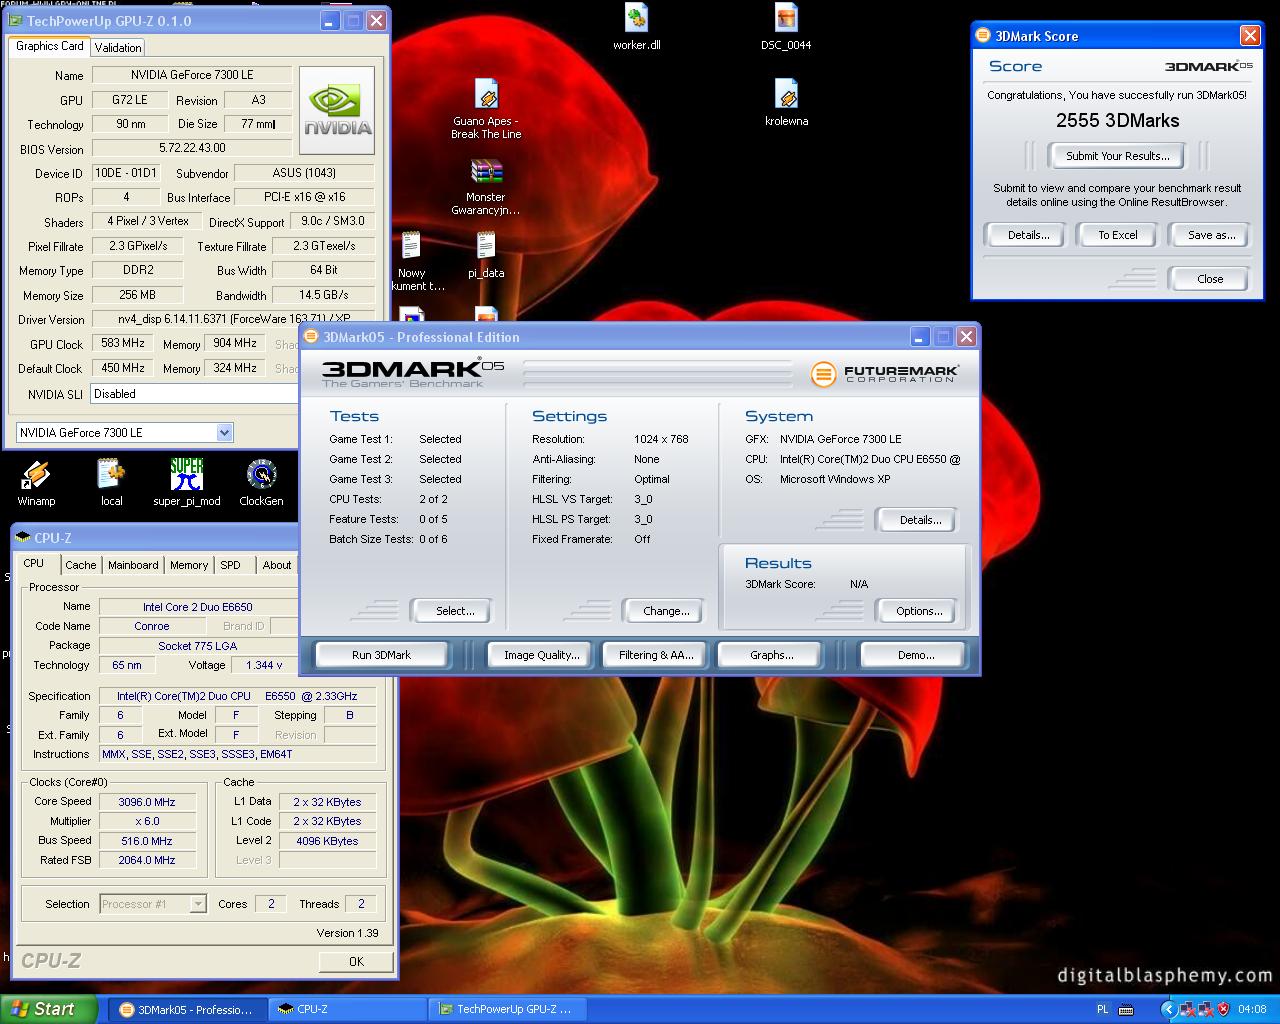Open the NVIDIA SLI dropdown field
This screenshot has height=1024, width=1280.
195,394
